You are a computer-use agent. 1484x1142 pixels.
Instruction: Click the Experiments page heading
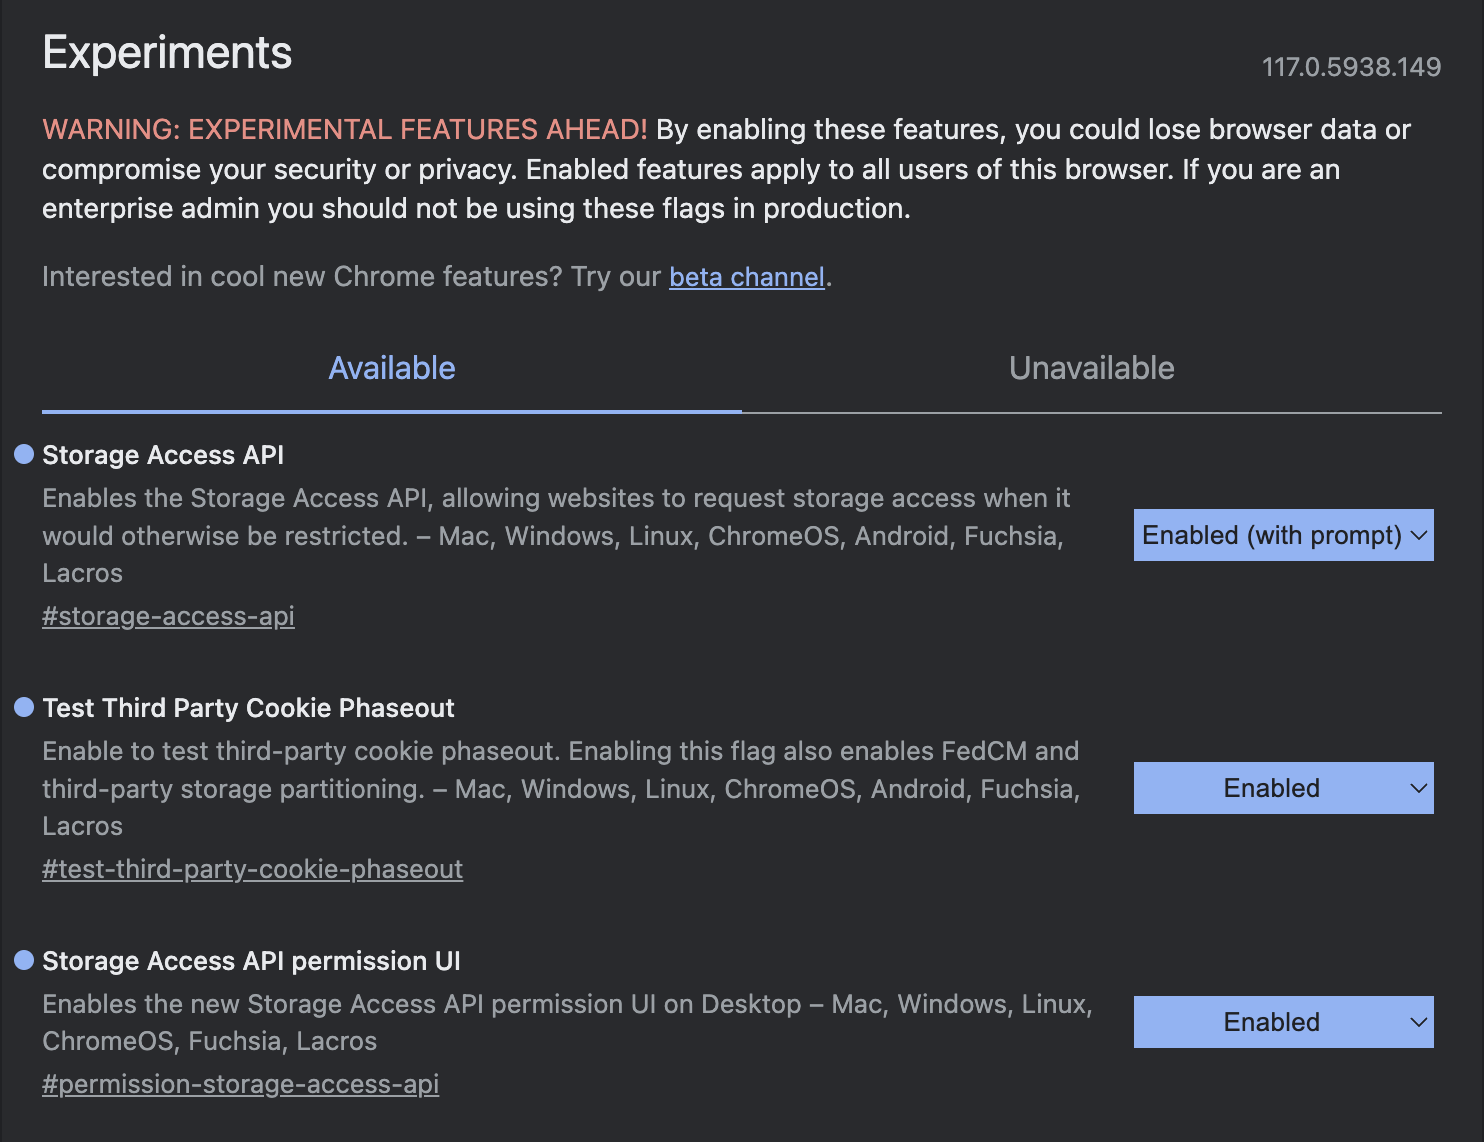point(166,52)
